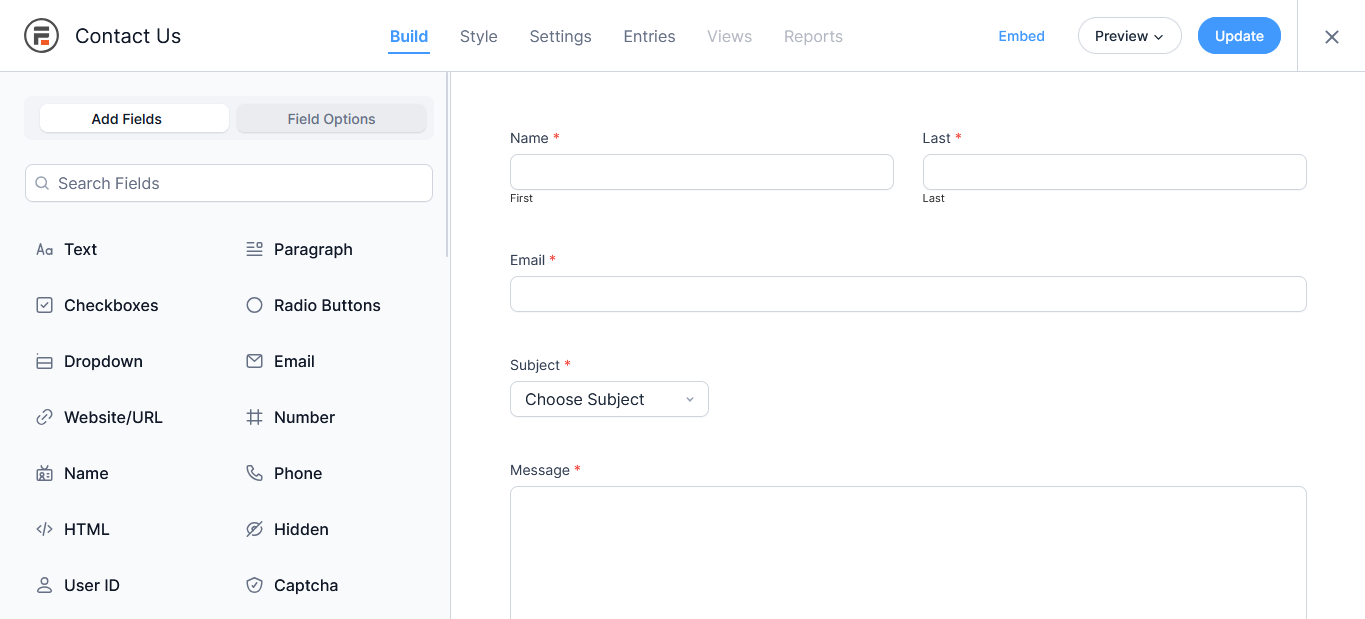
Task: Click the Formidable Forms logo icon
Action: [42, 36]
